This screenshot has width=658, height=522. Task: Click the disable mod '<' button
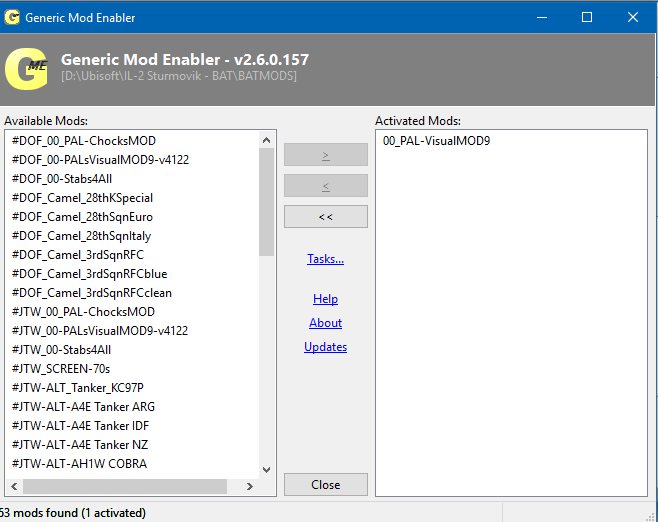coord(326,186)
